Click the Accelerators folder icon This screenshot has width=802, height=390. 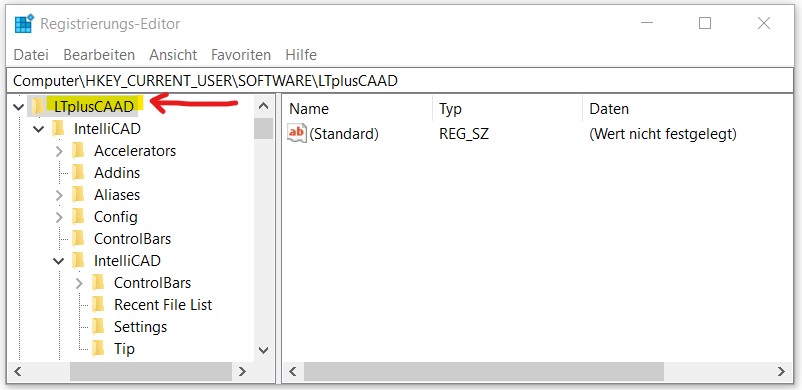tap(78, 150)
